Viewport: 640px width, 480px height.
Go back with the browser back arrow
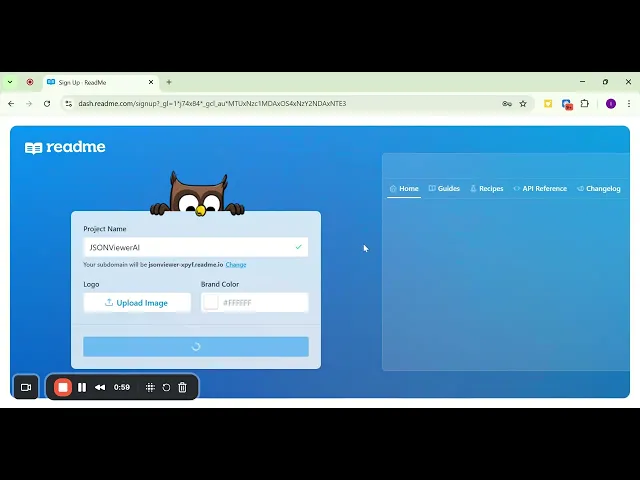[11, 104]
